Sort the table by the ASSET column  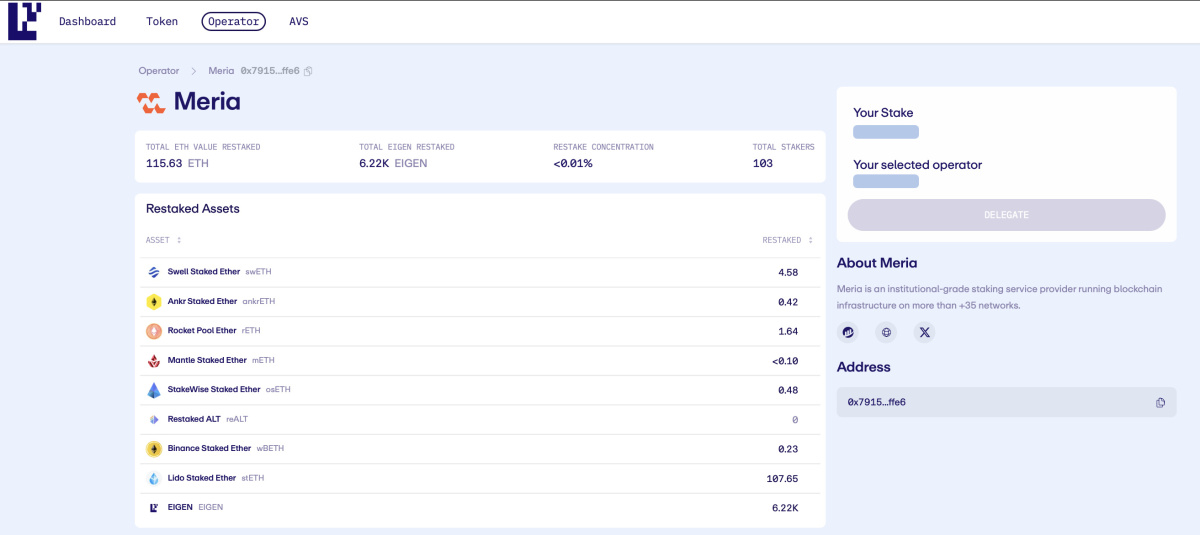(164, 240)
